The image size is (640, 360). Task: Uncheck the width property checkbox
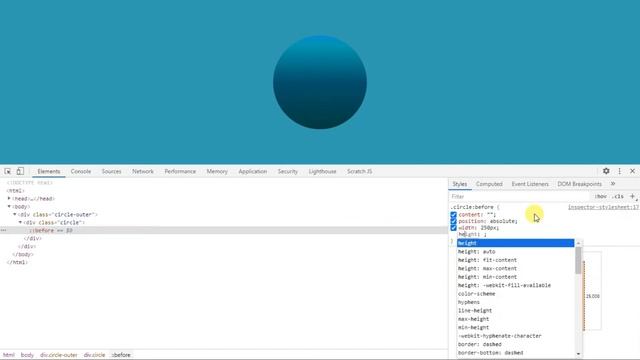point(453,228)
